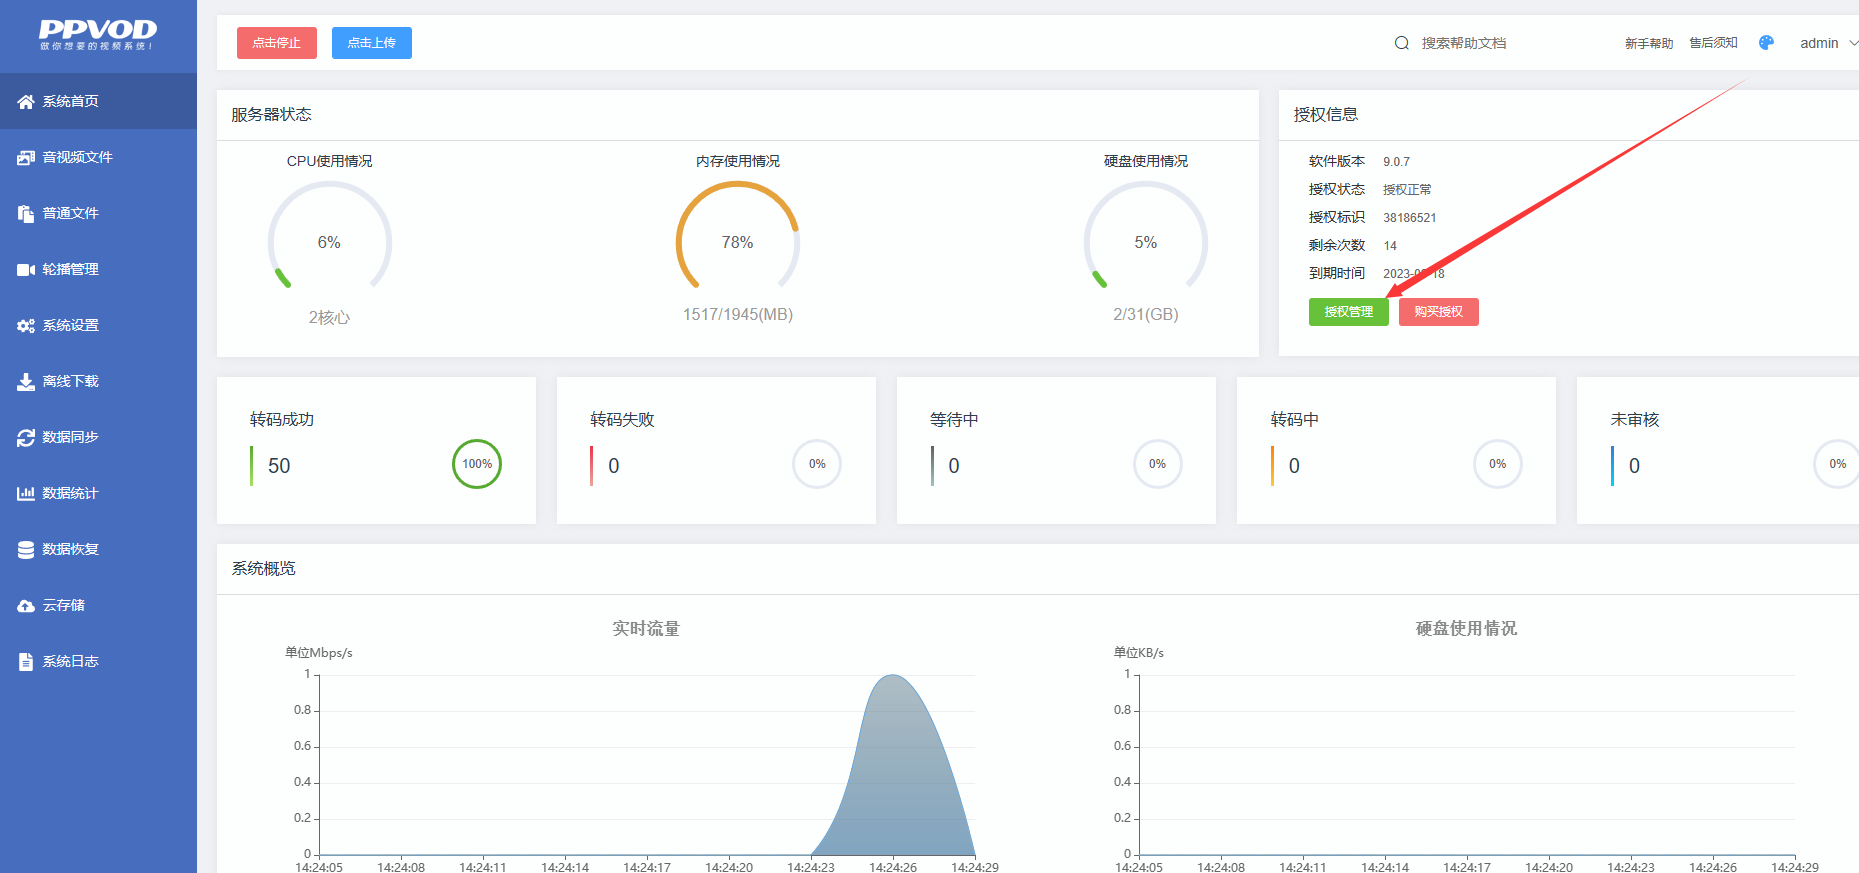
Task: Click the 转码中 0% progress ring
Action: click(x=1497, y=464)
